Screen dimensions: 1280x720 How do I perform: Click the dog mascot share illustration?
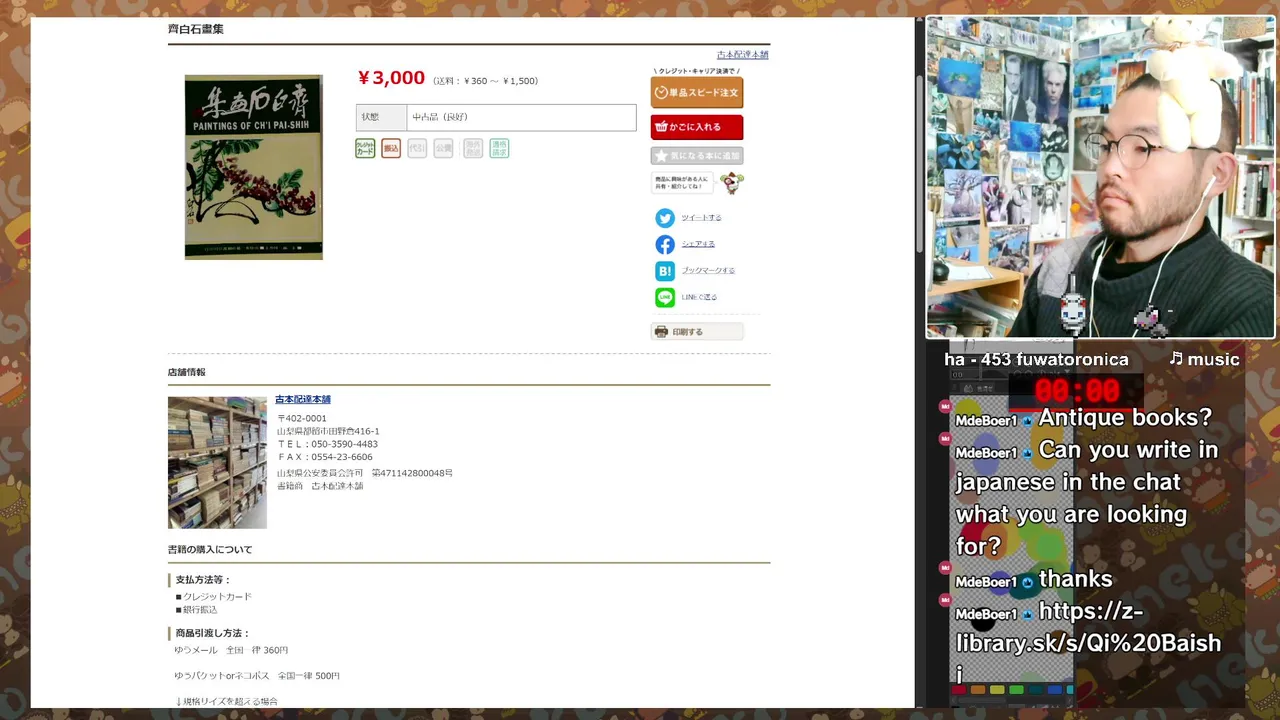732,183
